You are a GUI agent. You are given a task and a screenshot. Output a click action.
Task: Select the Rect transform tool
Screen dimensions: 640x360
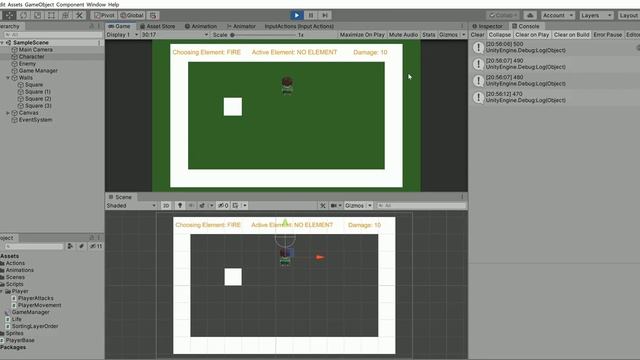[x=51, y=16]
